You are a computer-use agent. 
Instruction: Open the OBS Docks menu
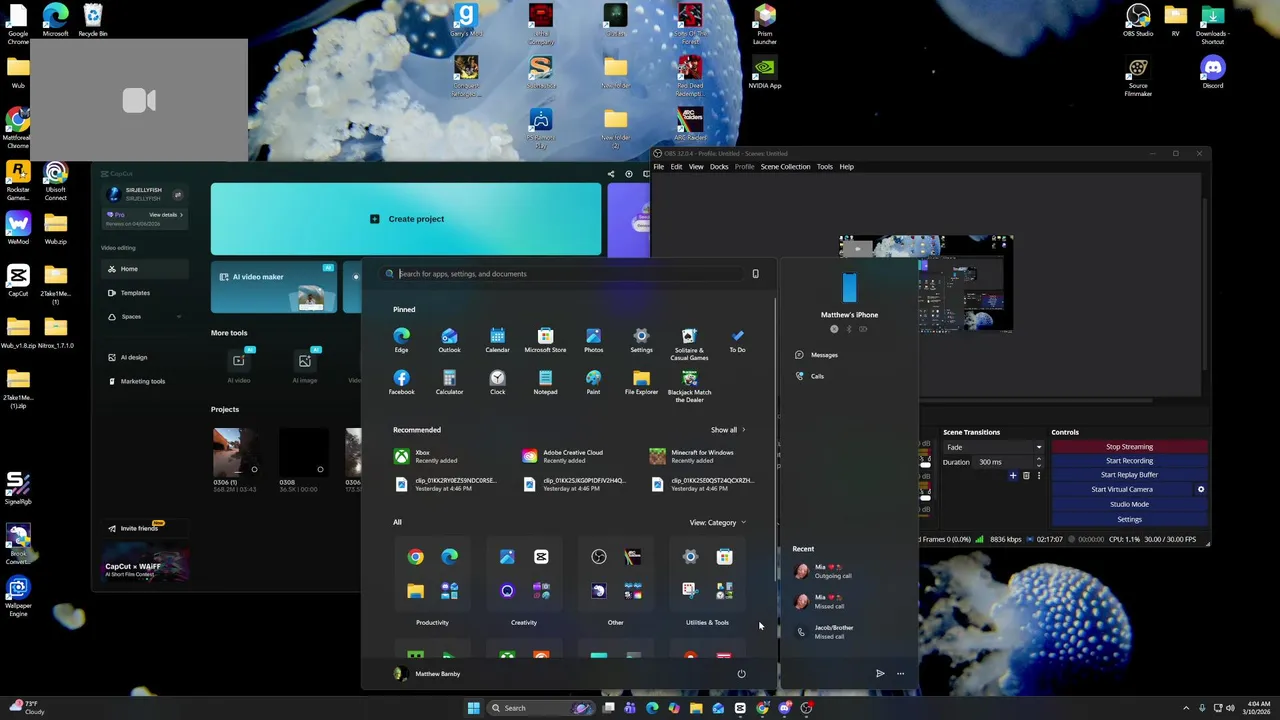(x=719, y=167)
